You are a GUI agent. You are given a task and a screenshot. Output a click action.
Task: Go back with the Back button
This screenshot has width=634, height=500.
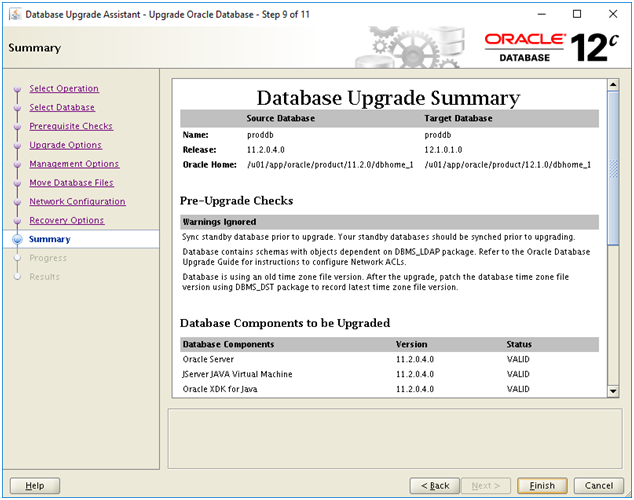435,485
